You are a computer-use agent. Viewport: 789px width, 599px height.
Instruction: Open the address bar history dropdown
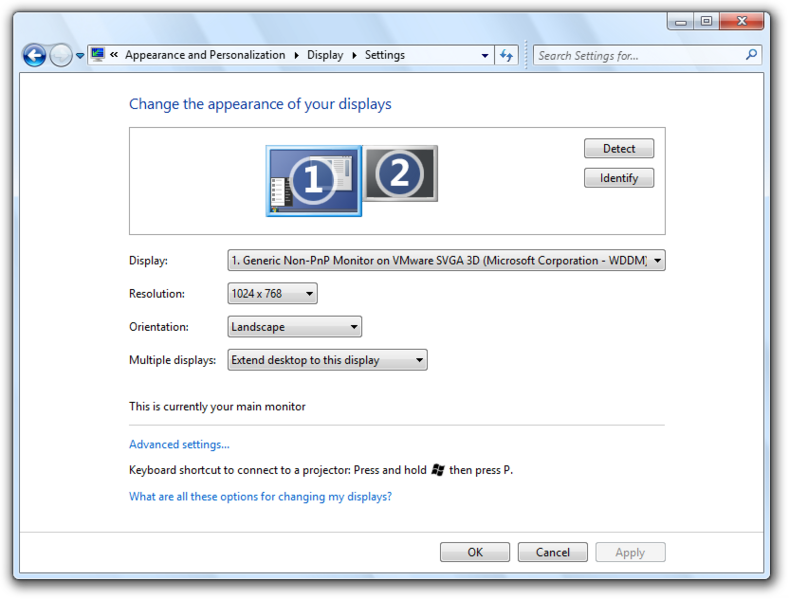(485, 55)
